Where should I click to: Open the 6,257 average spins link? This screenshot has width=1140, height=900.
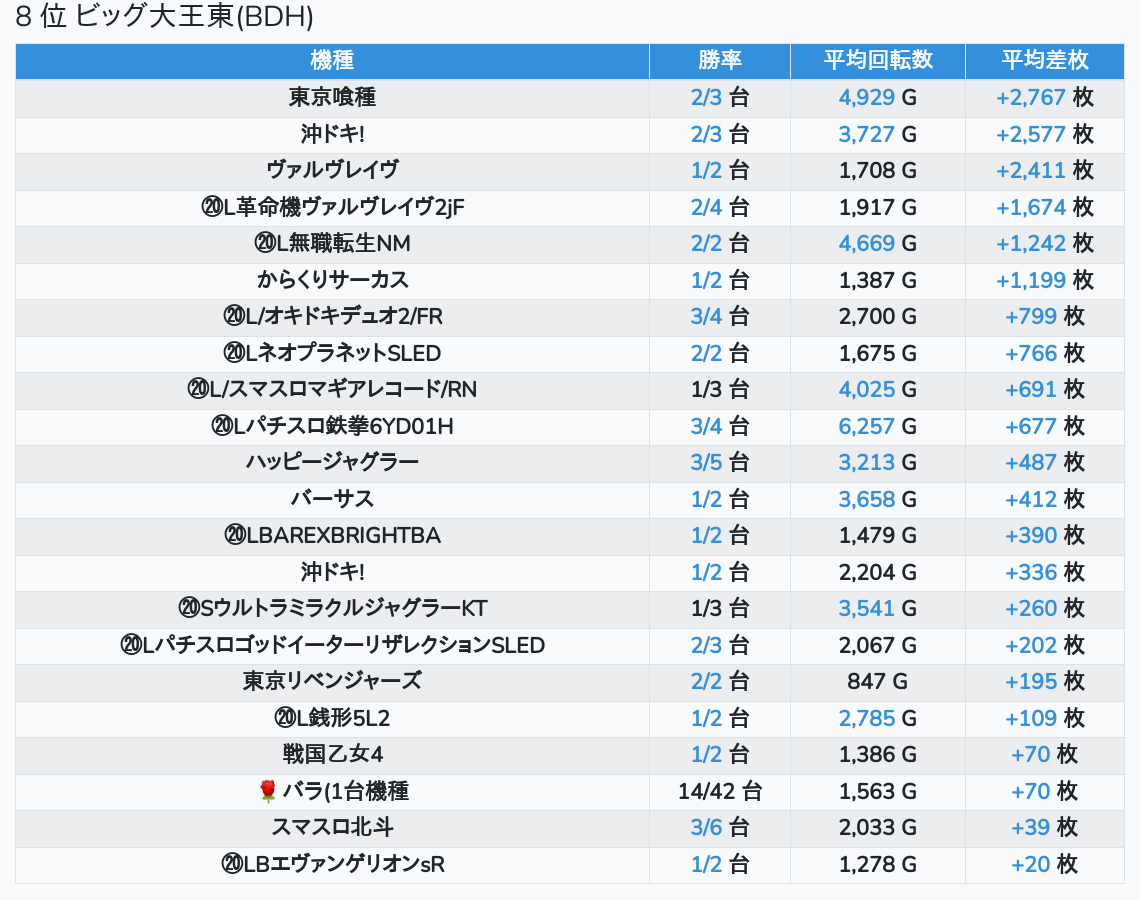pos(866,427)
